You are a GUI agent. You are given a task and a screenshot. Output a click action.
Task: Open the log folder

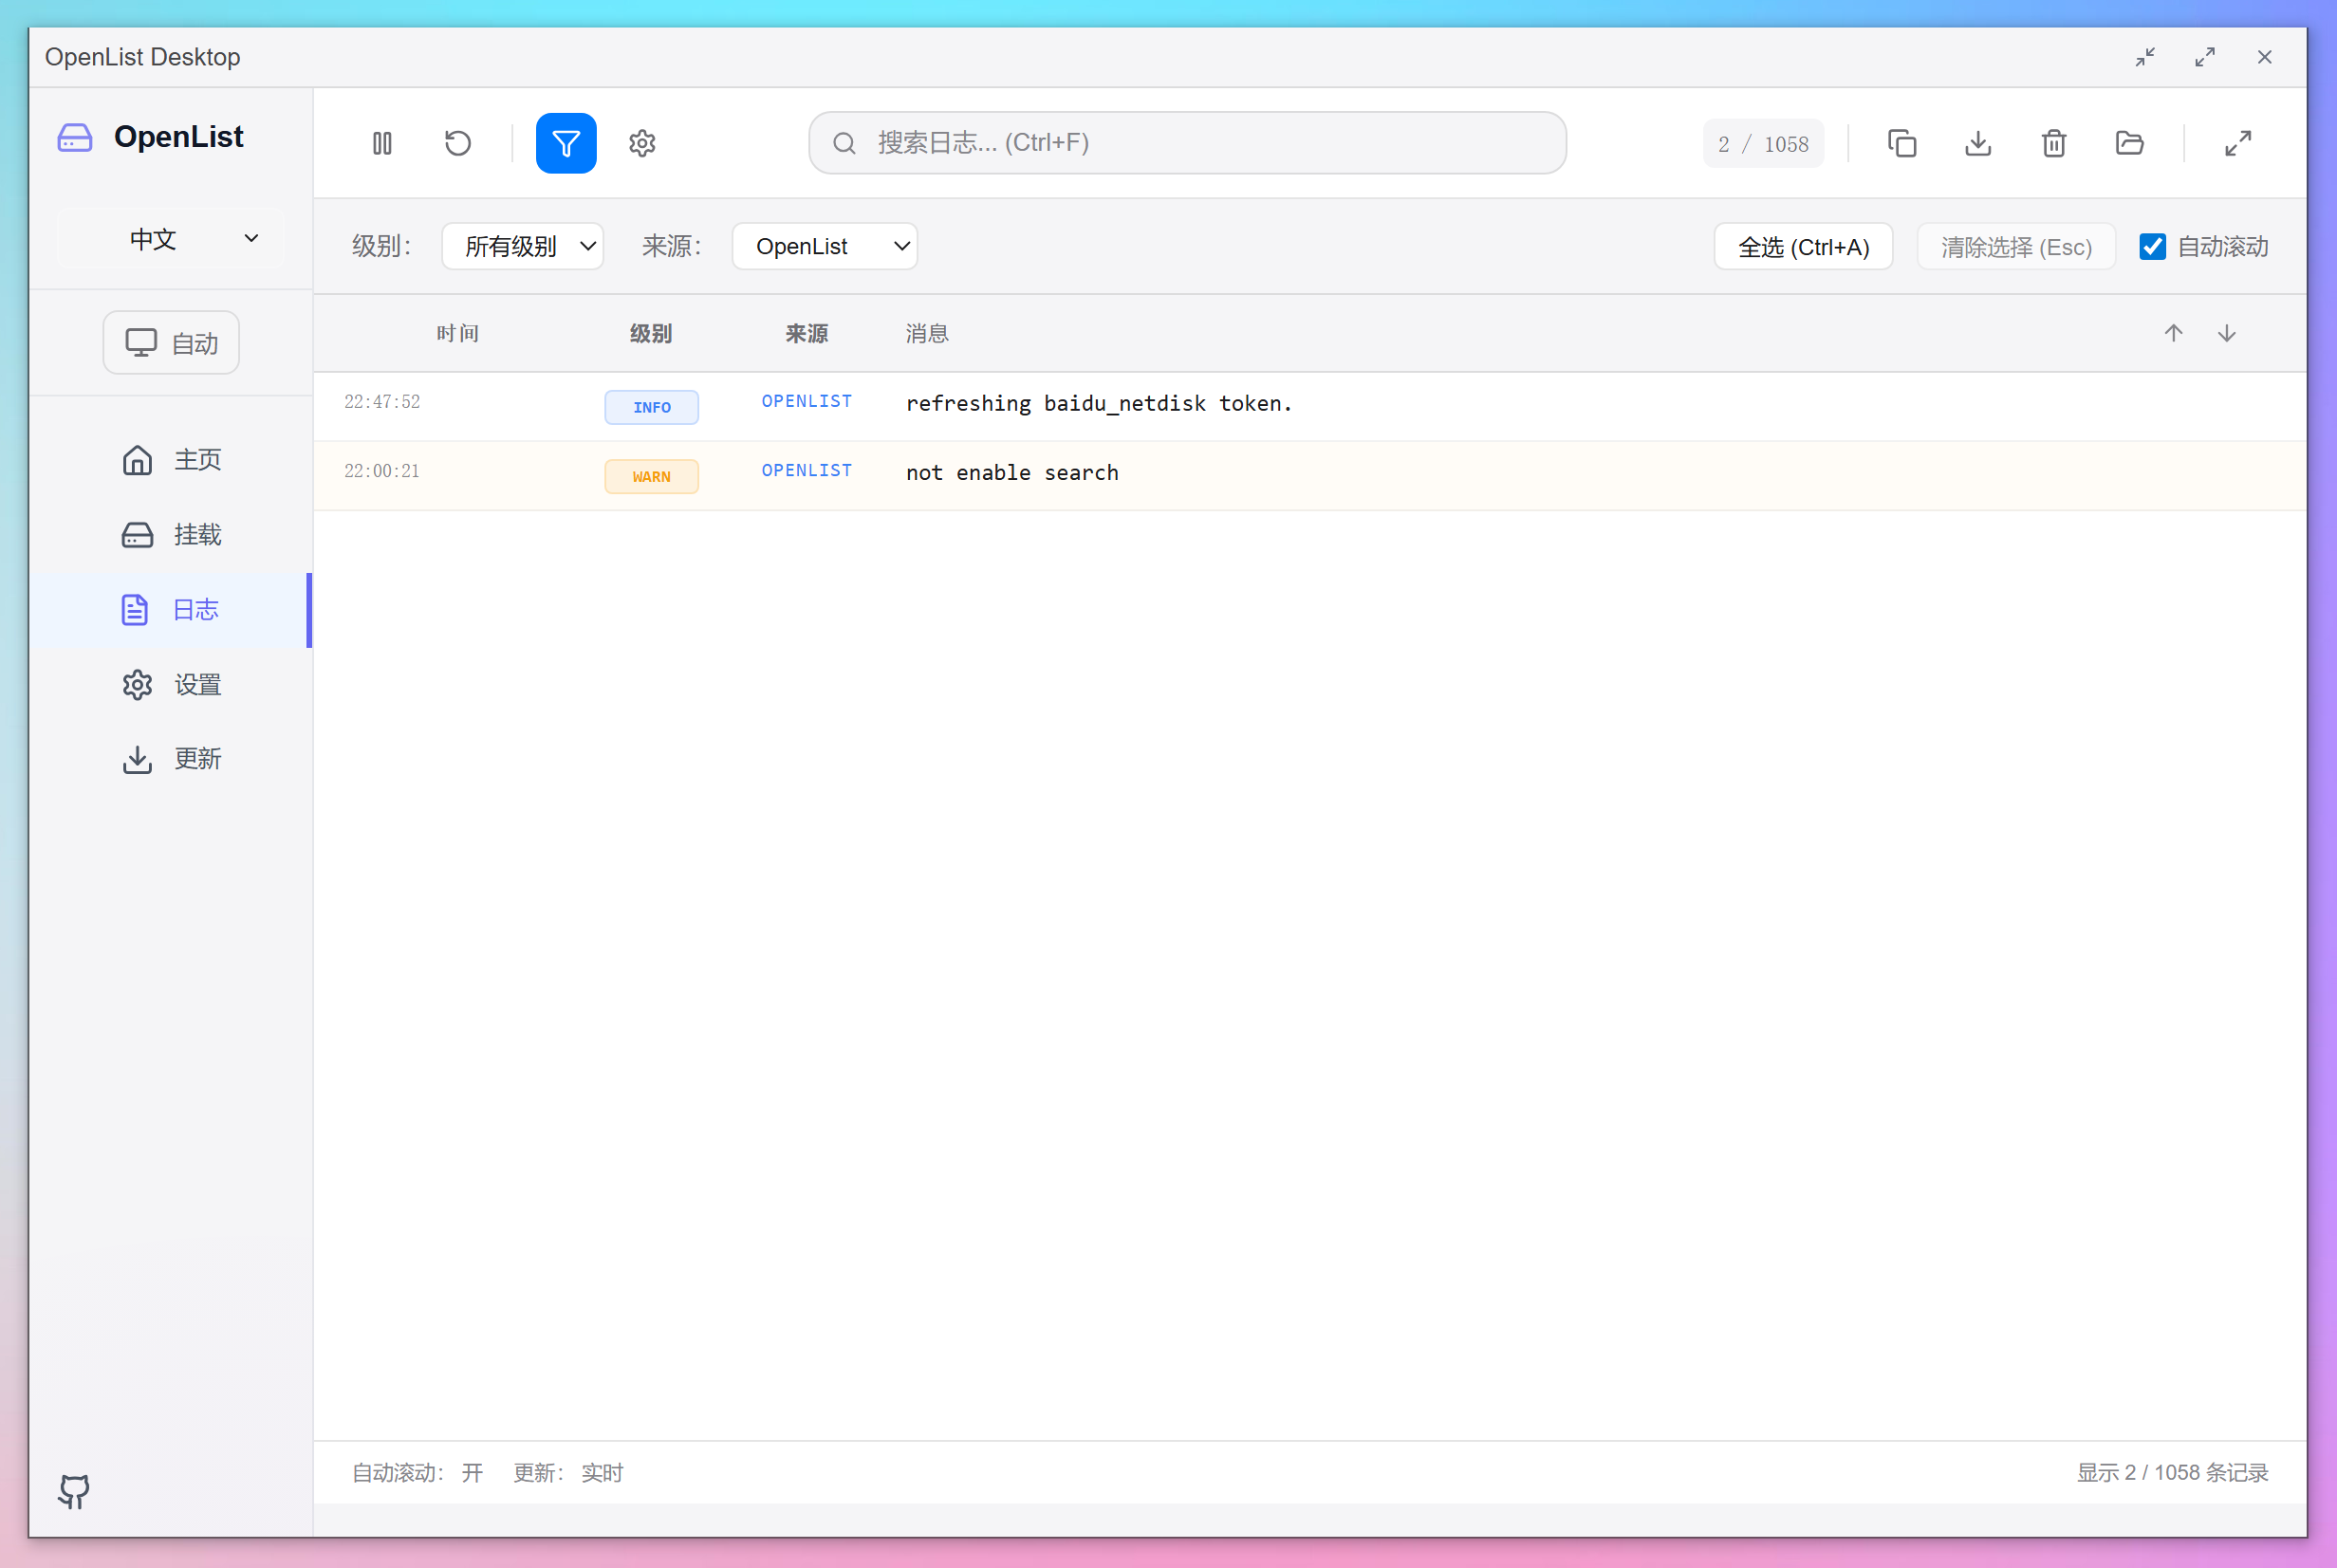pyautogui.click(x=2129, y=143)
